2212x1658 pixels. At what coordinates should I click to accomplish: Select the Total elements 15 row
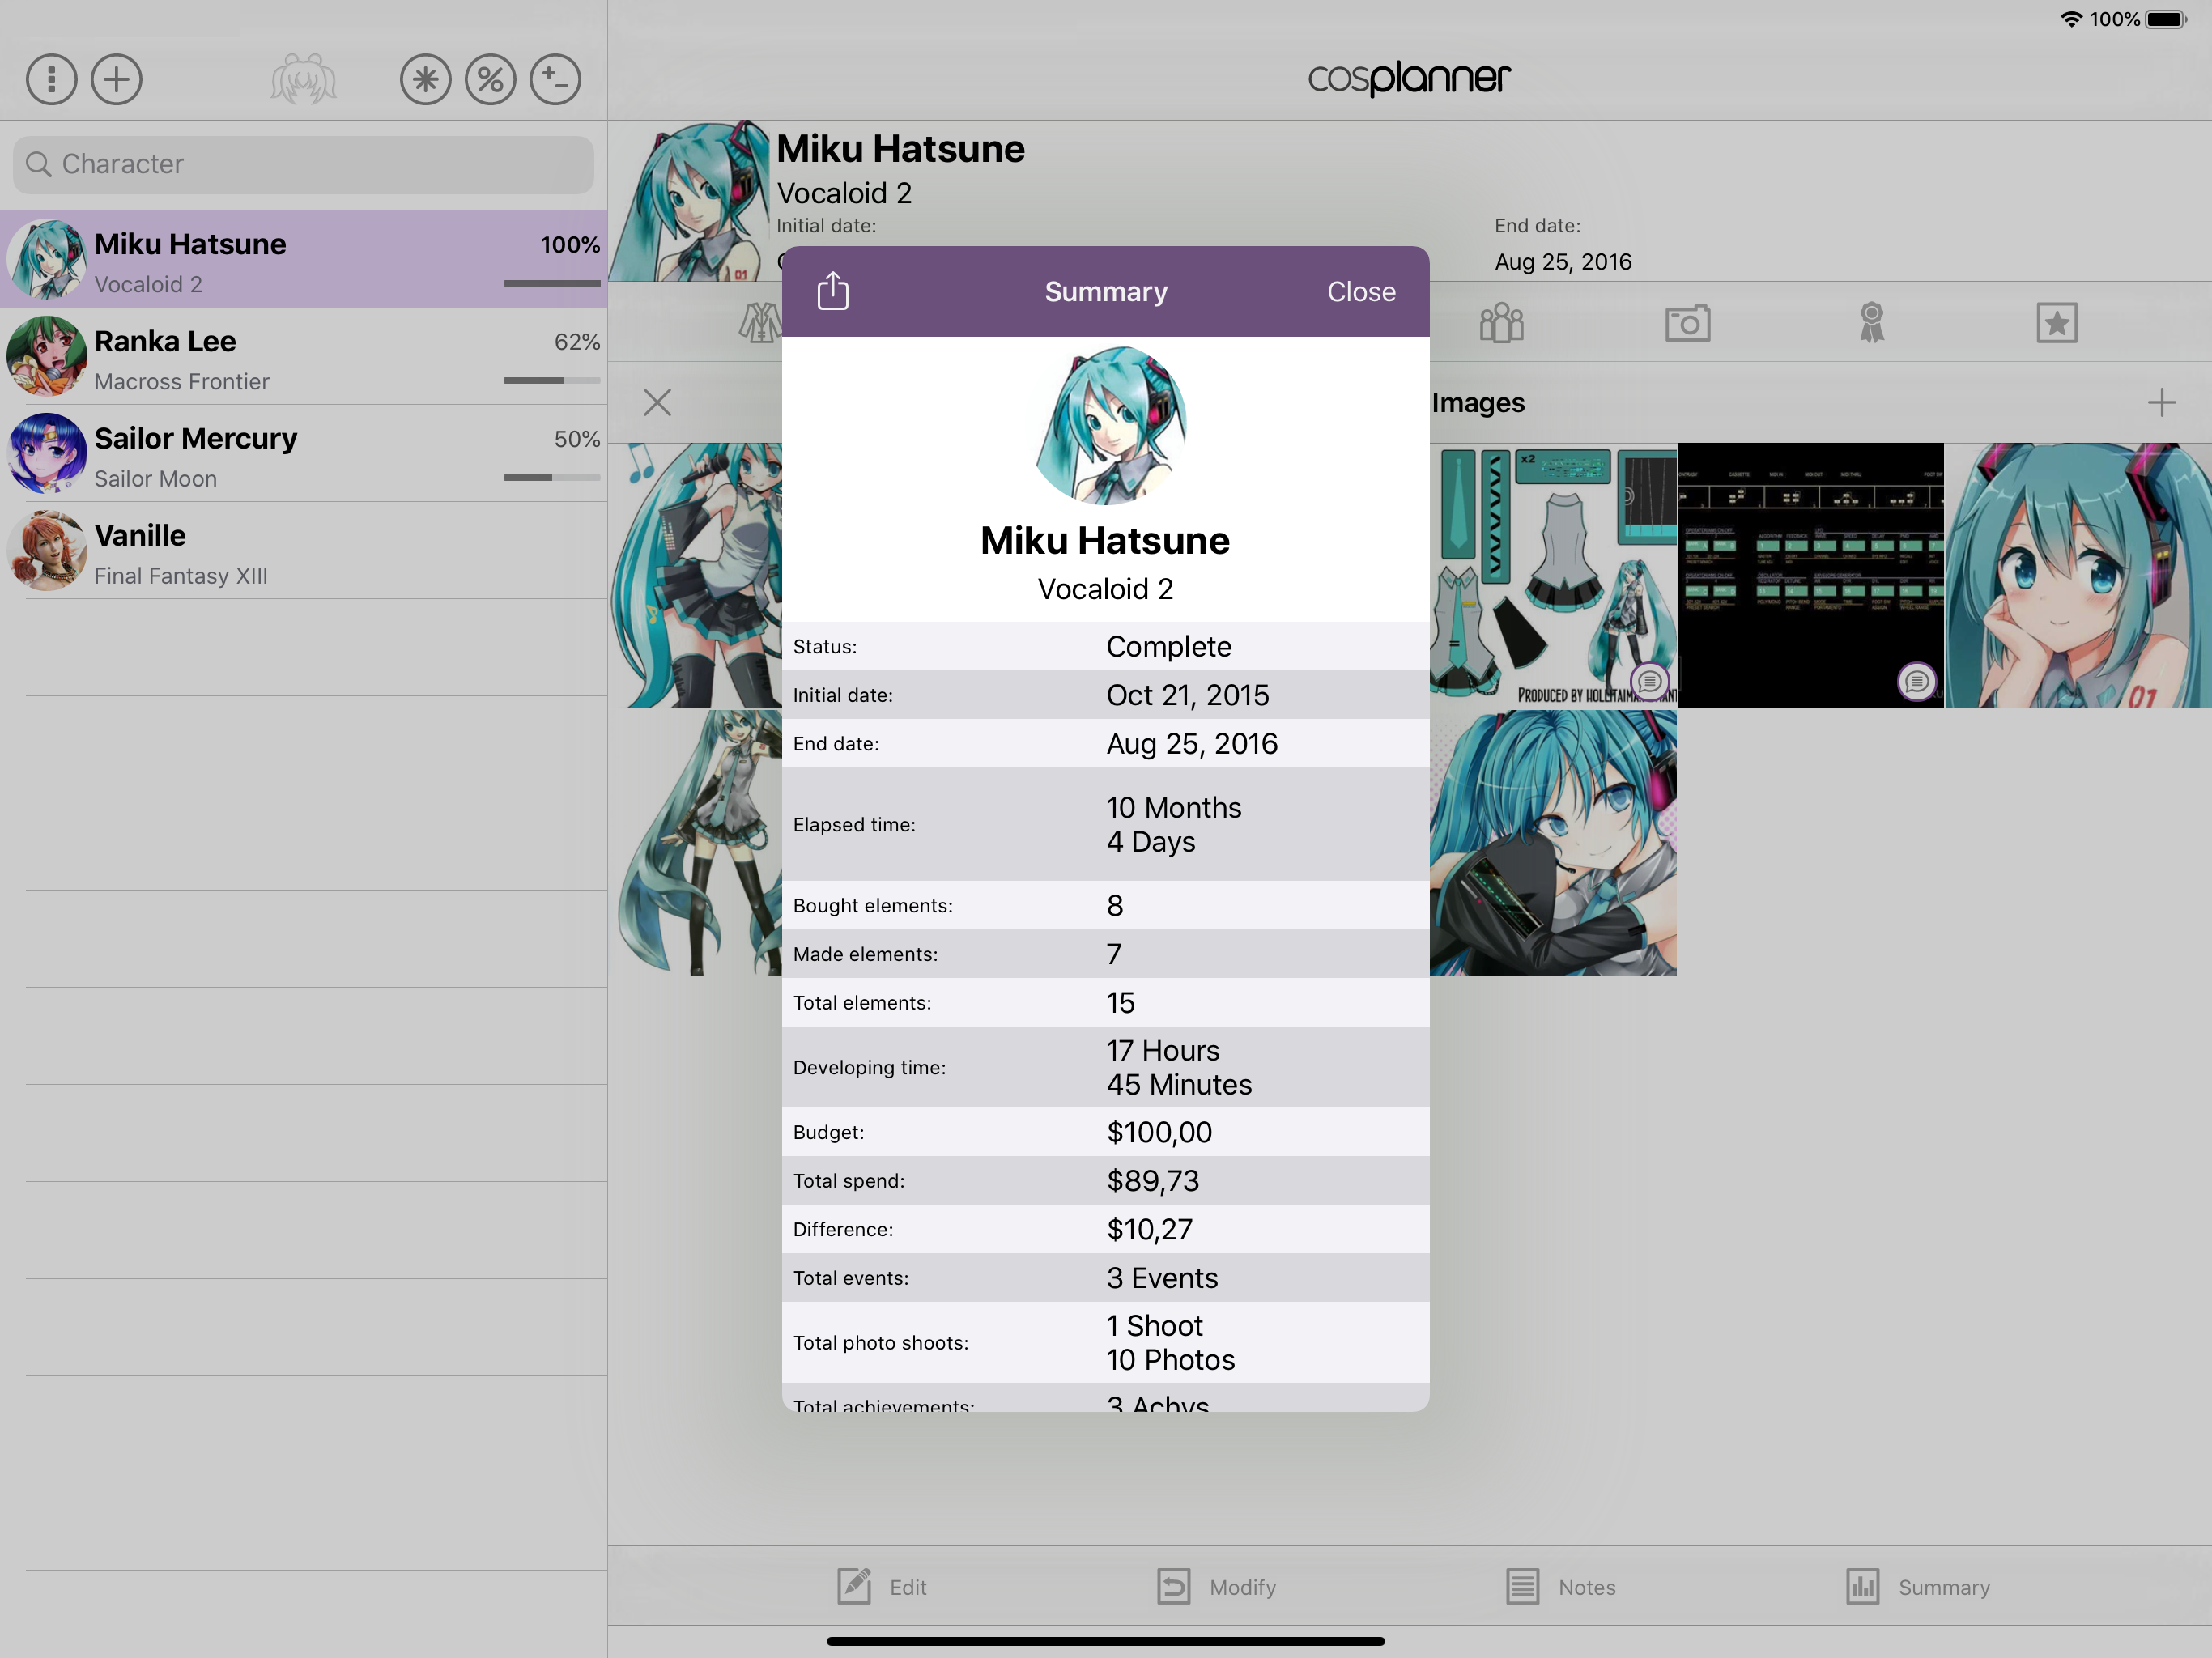1105,1002
